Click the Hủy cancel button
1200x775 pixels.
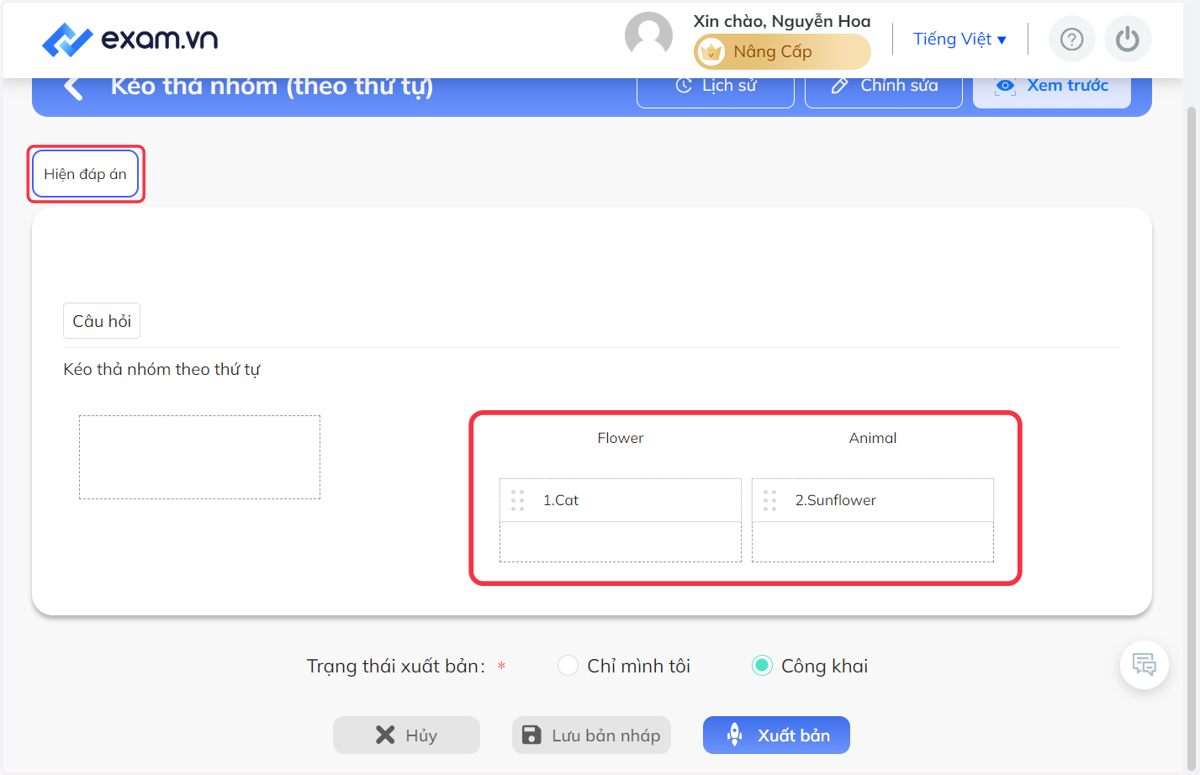406,735
